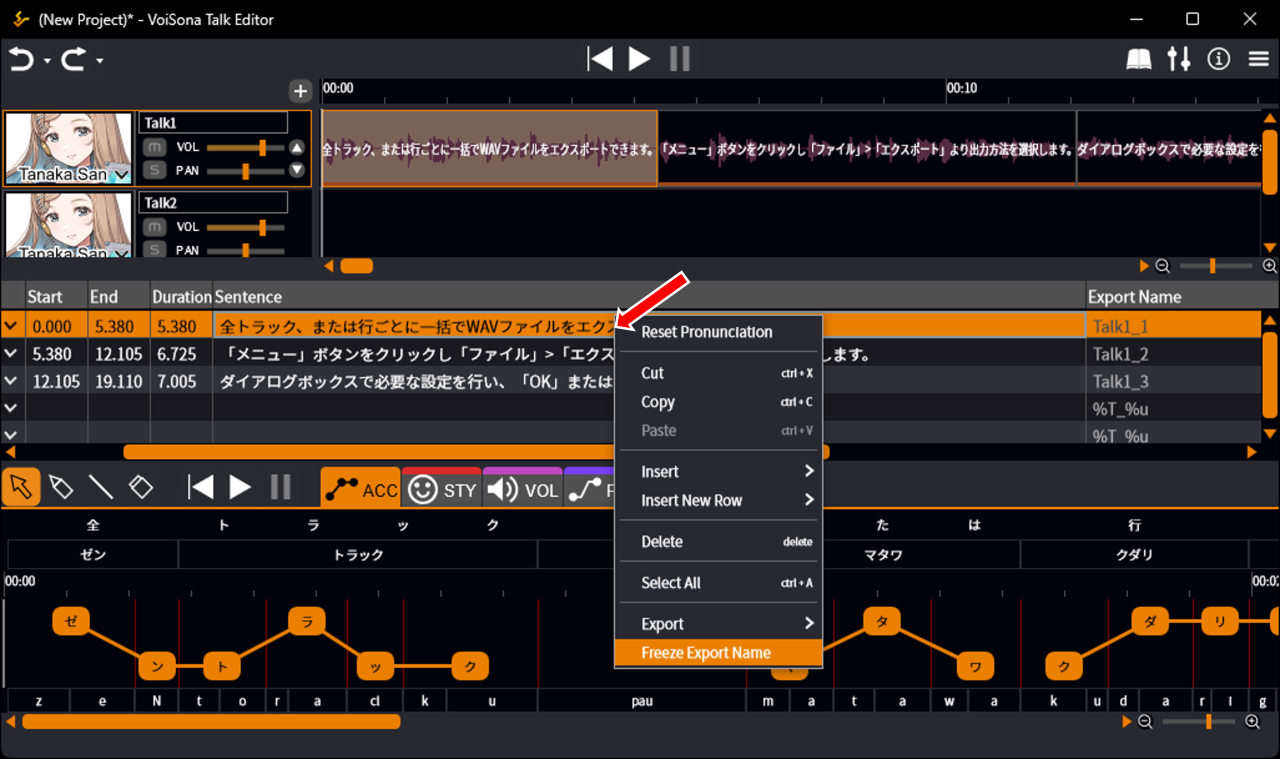This screenshot has width=1280, height=759.
Task: Expand the Insert New Row submenu
Action: click(x=718, y=500)
